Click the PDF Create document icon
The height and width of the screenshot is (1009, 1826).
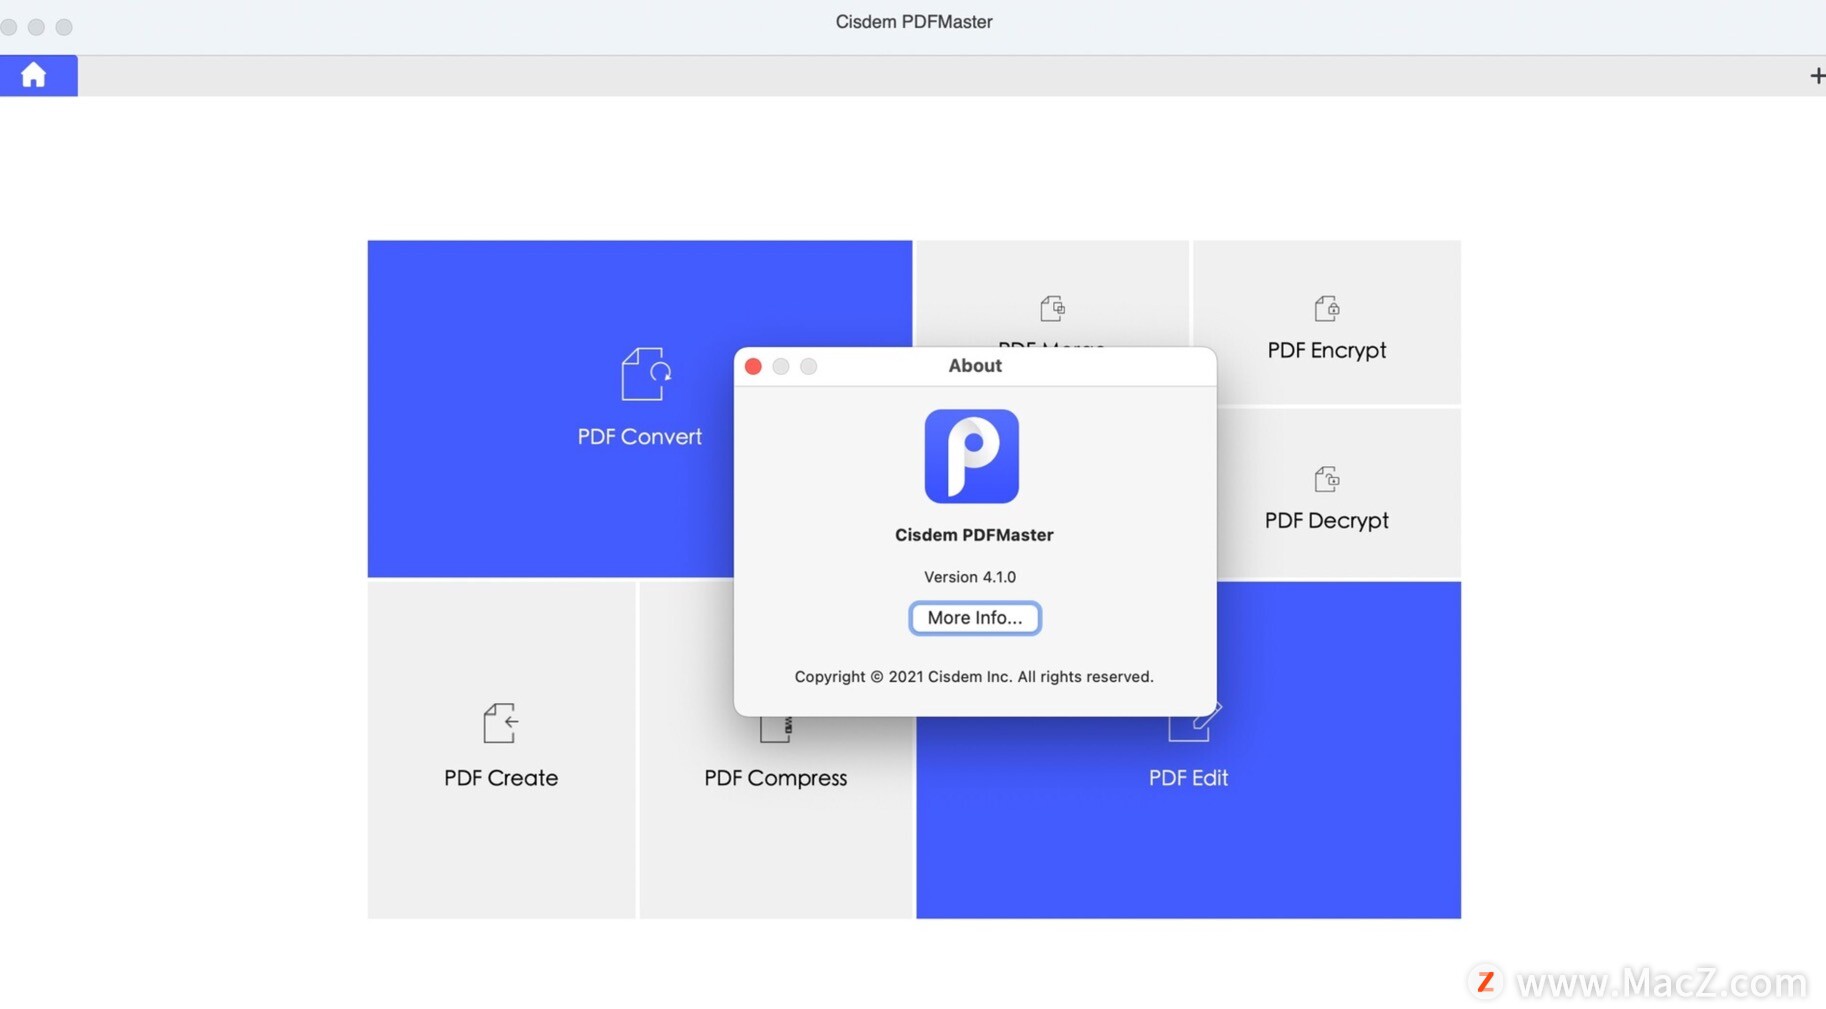500,723
